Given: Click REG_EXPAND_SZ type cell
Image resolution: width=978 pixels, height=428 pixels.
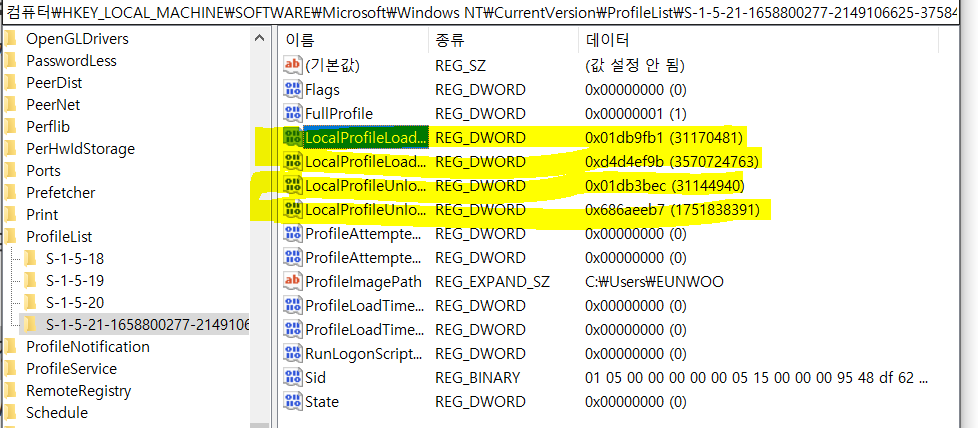Looking at the screenshot, I should [x=492, y=282].
